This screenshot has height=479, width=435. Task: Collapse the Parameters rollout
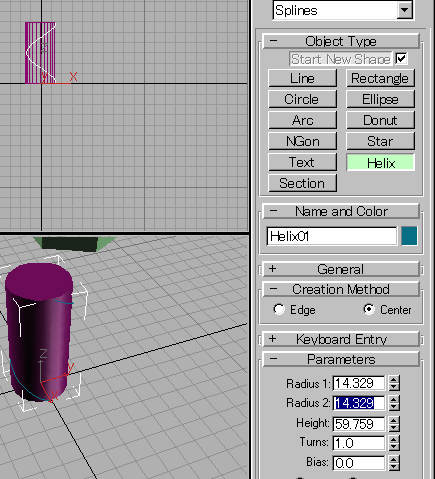(x=341, y=359)
